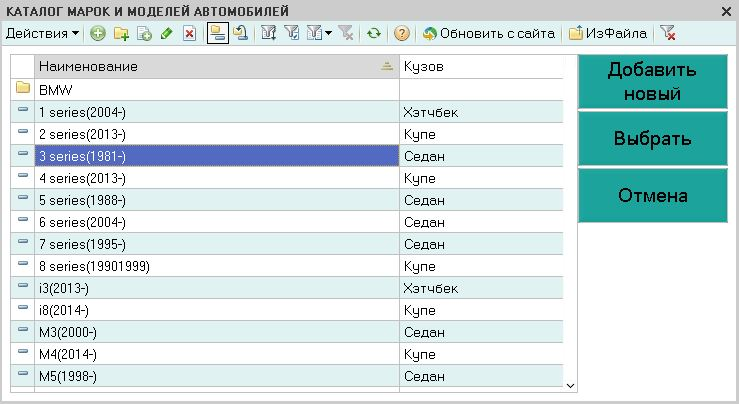
Task: Click Купе cell in 8 series row
Action: 481,266
